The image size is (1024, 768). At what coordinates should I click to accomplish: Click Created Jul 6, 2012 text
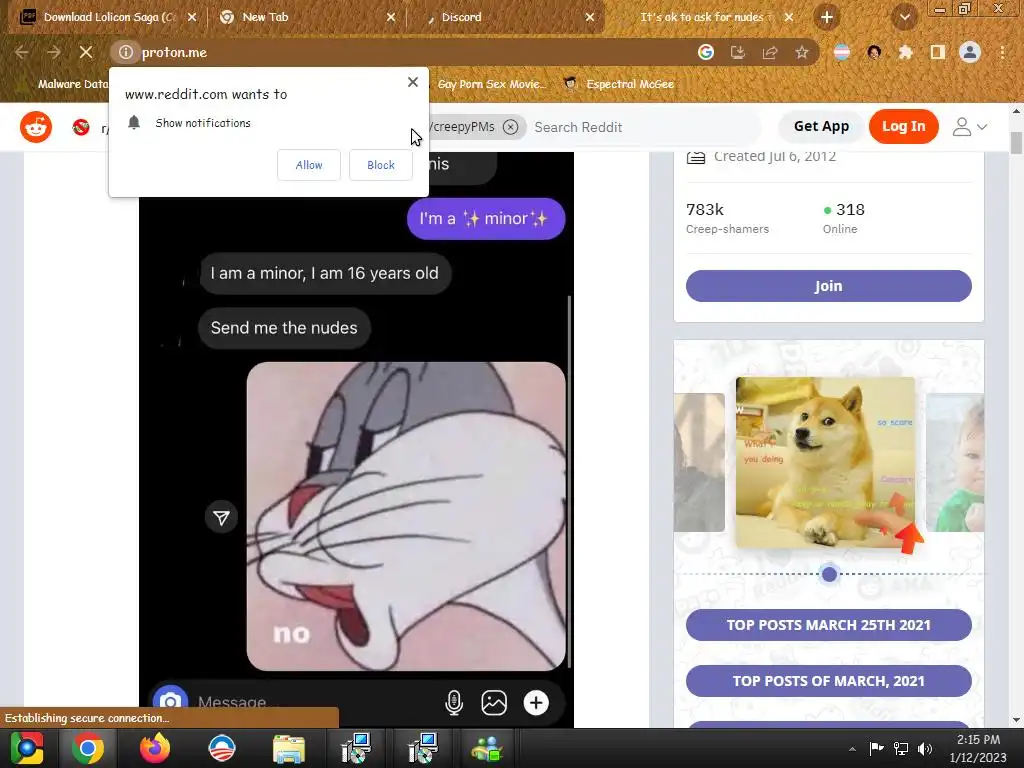(x=774, y=156)
